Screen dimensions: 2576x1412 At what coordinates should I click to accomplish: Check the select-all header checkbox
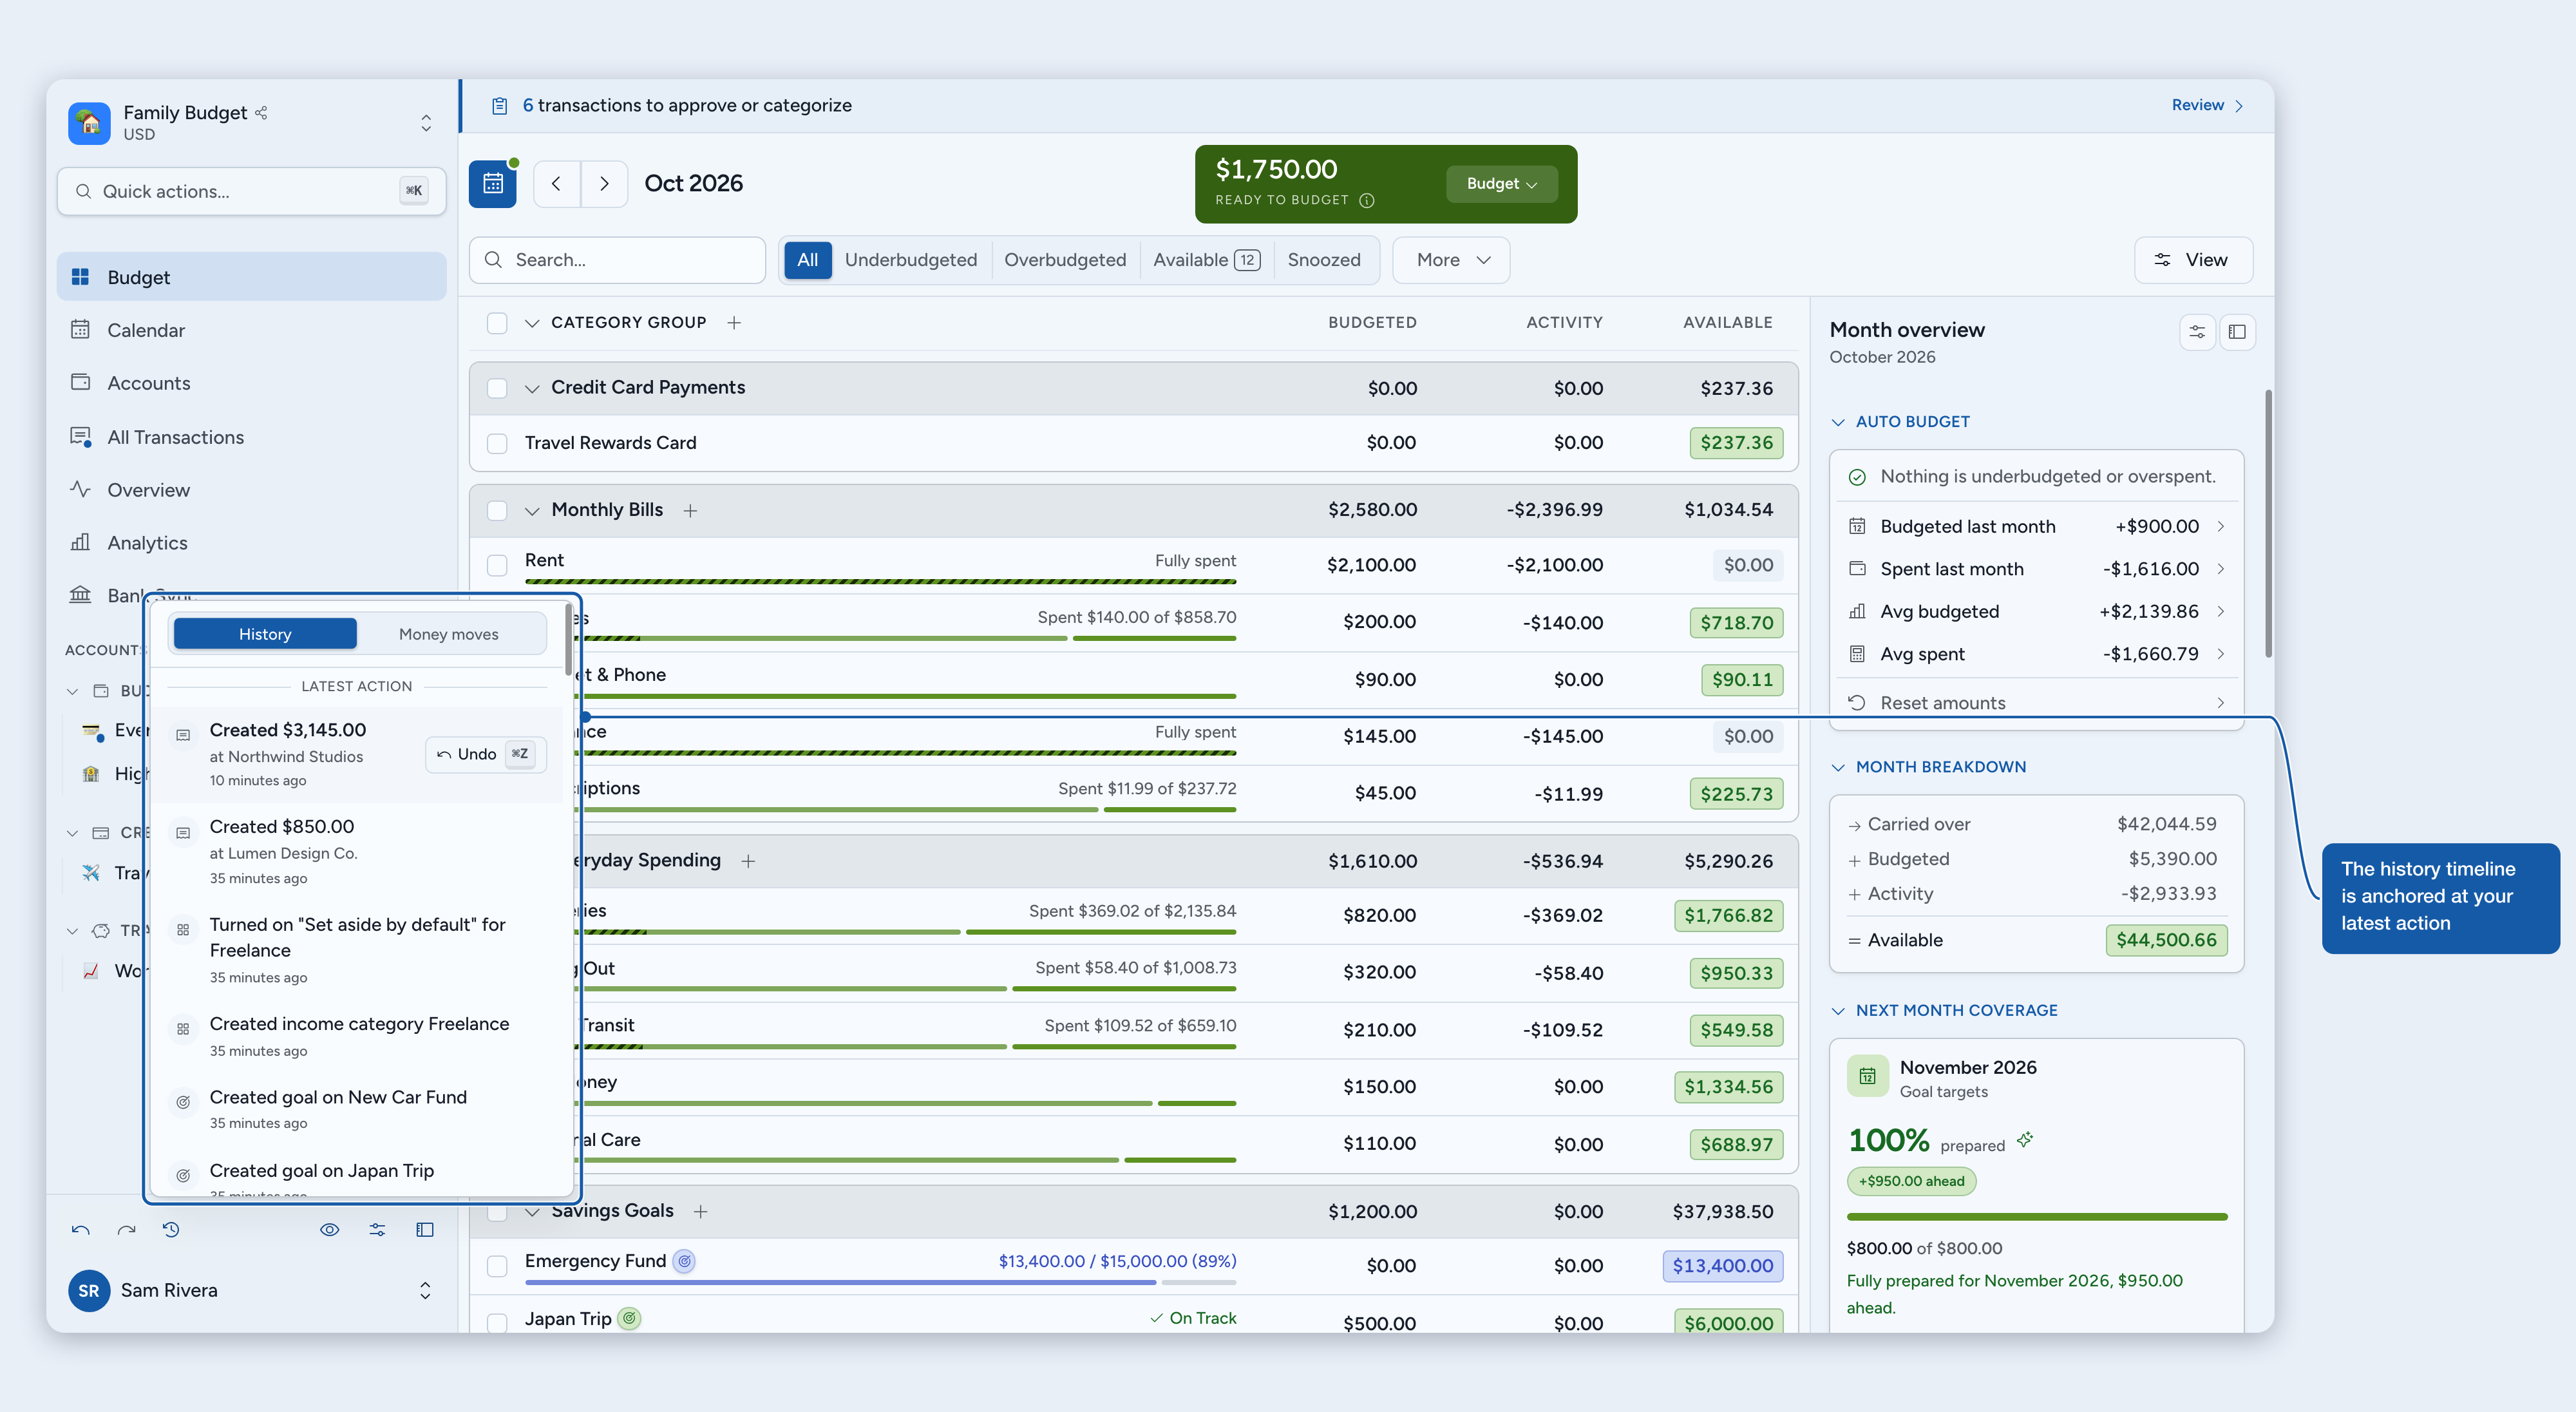point(497,323)
